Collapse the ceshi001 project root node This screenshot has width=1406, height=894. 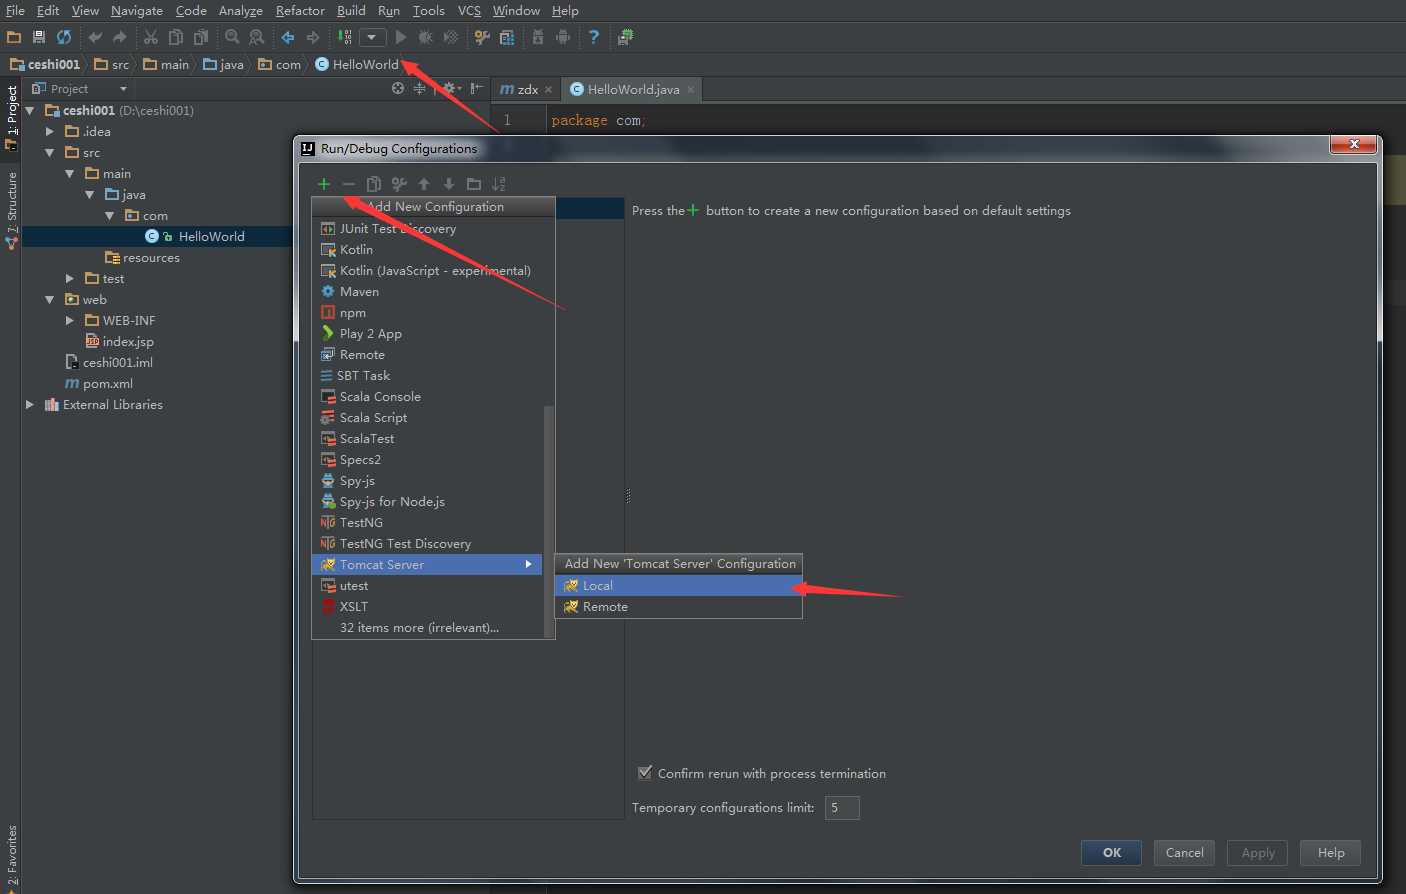[x=30, y=110]
